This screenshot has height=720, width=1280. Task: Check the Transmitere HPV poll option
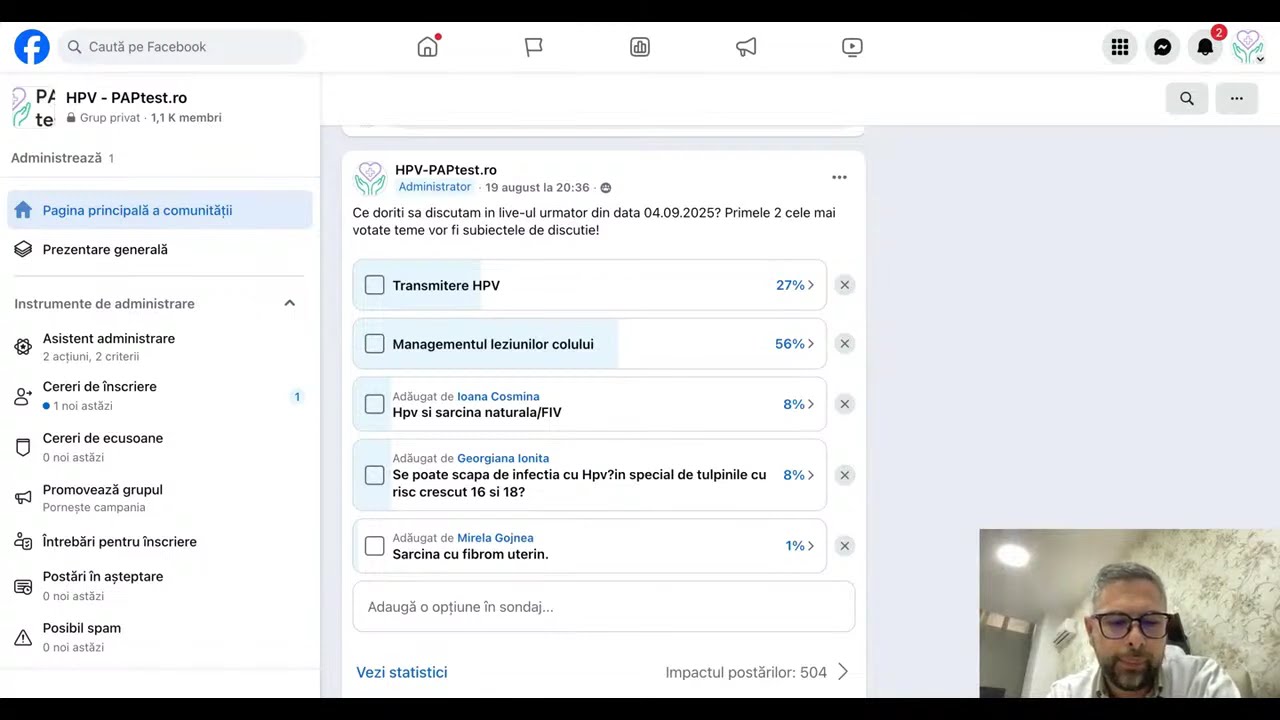point(374,285)
